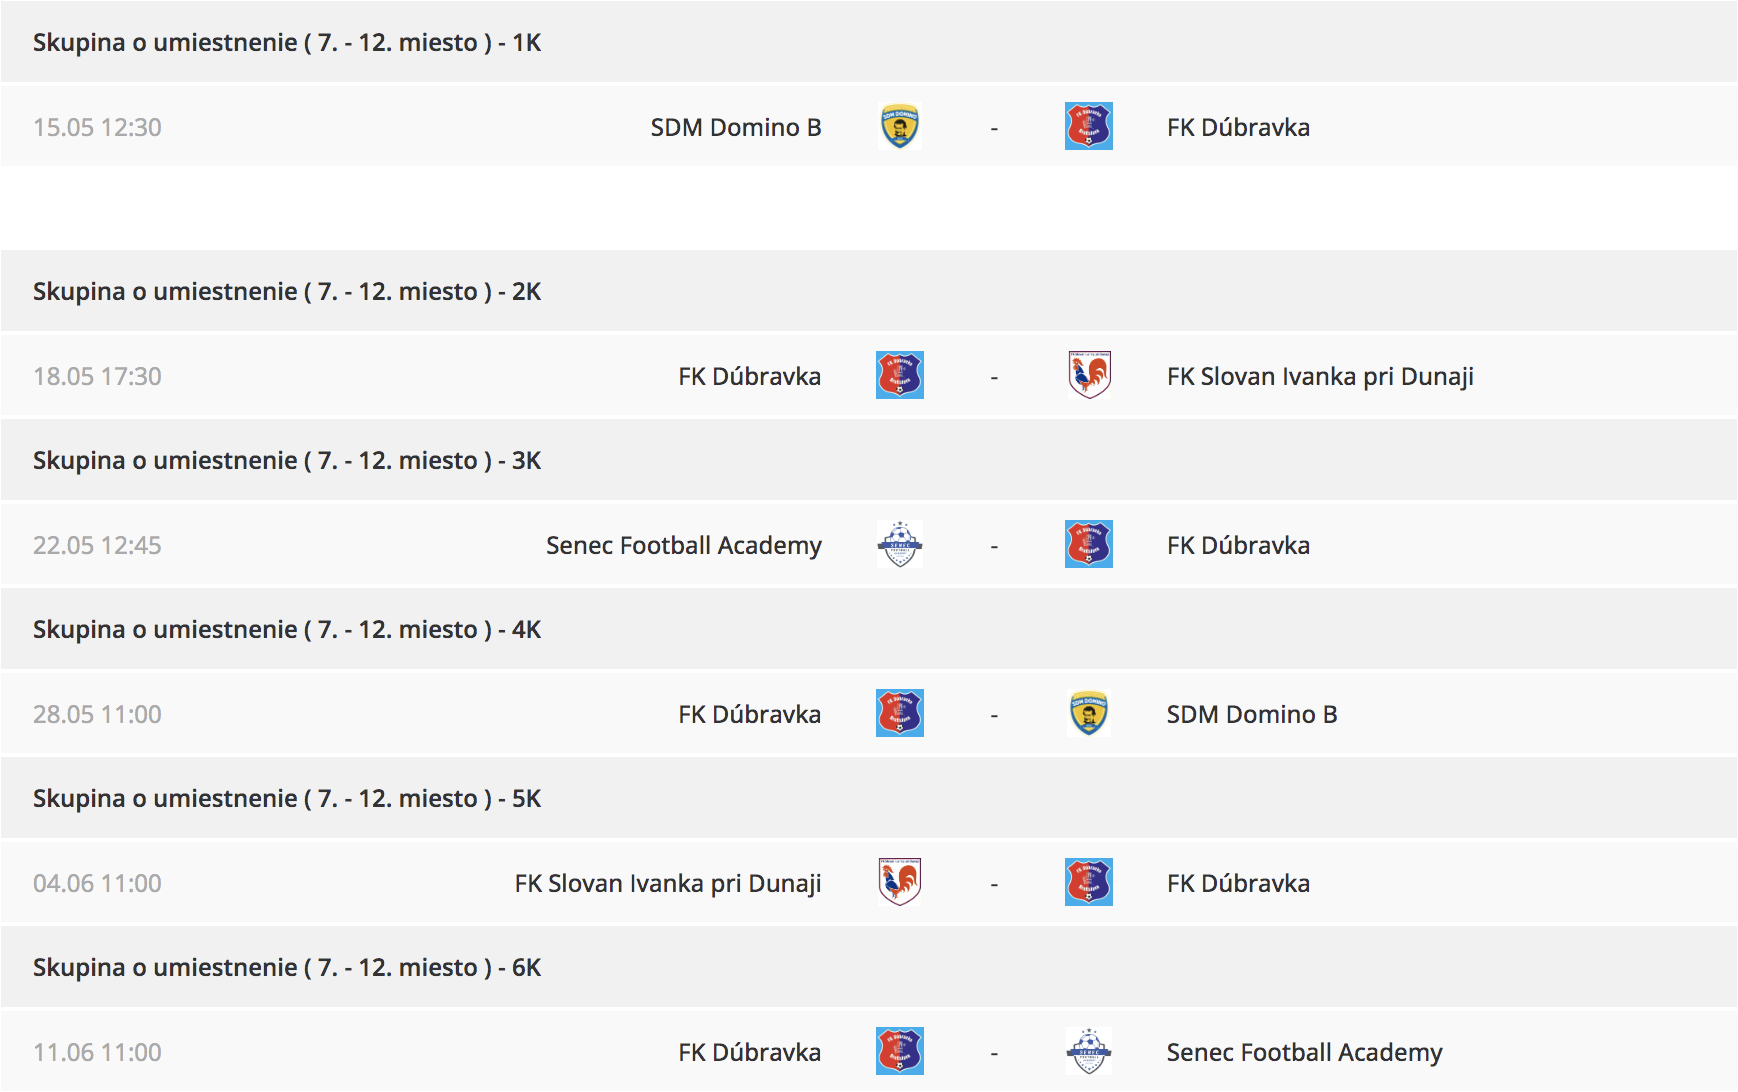Select the 15.05 12:30 match row
The height and width of the screenshot is (1092, 1738).
868,127
